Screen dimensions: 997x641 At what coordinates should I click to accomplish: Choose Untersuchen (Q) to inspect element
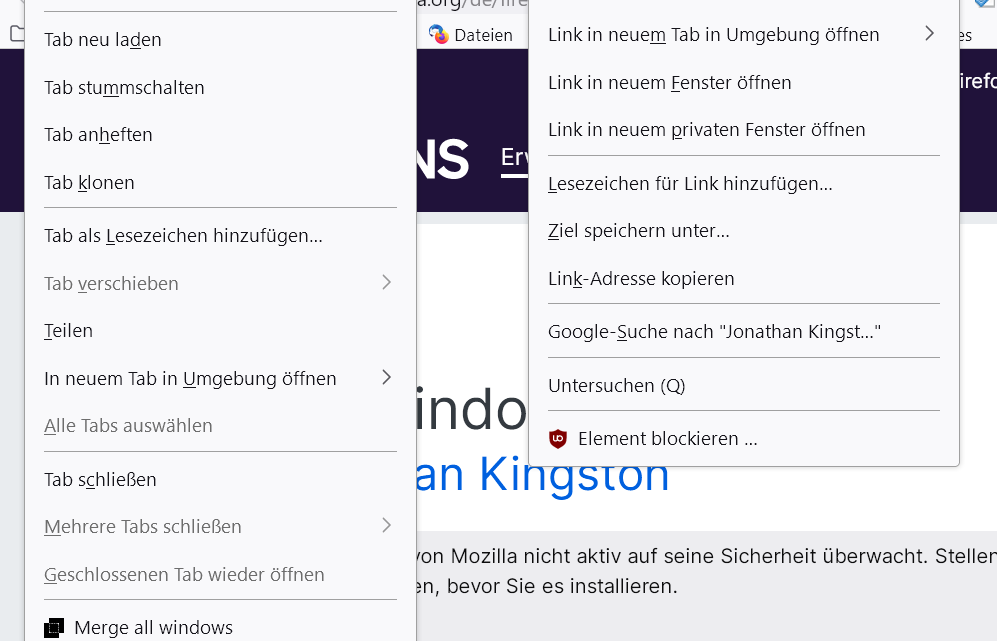[x=616, y=386]
